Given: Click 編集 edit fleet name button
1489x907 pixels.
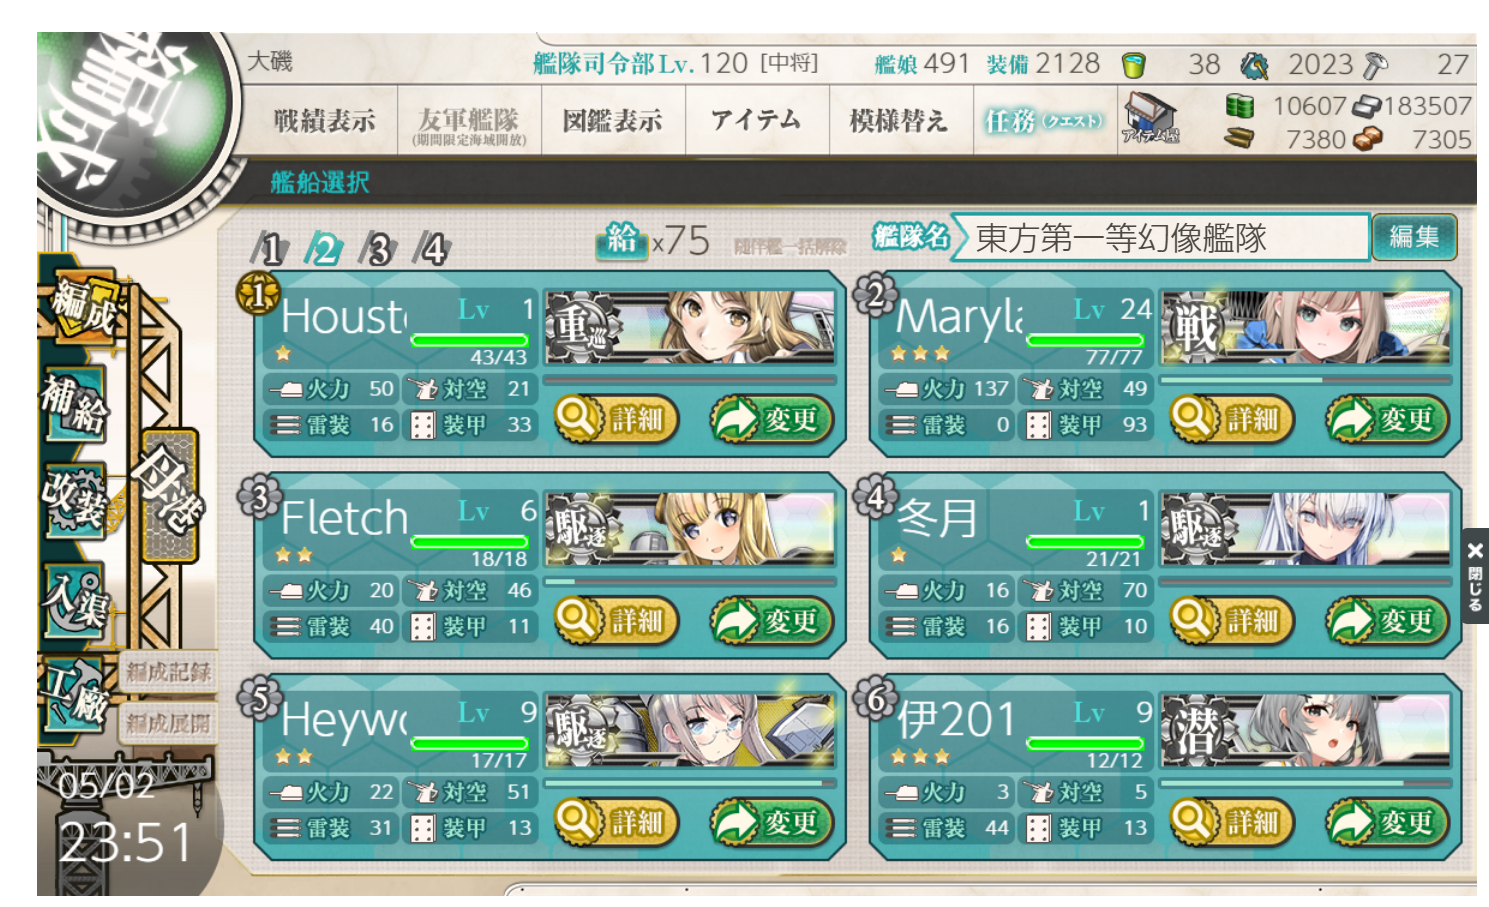Looking at the screenshot, I should (x=1414, y=237).
